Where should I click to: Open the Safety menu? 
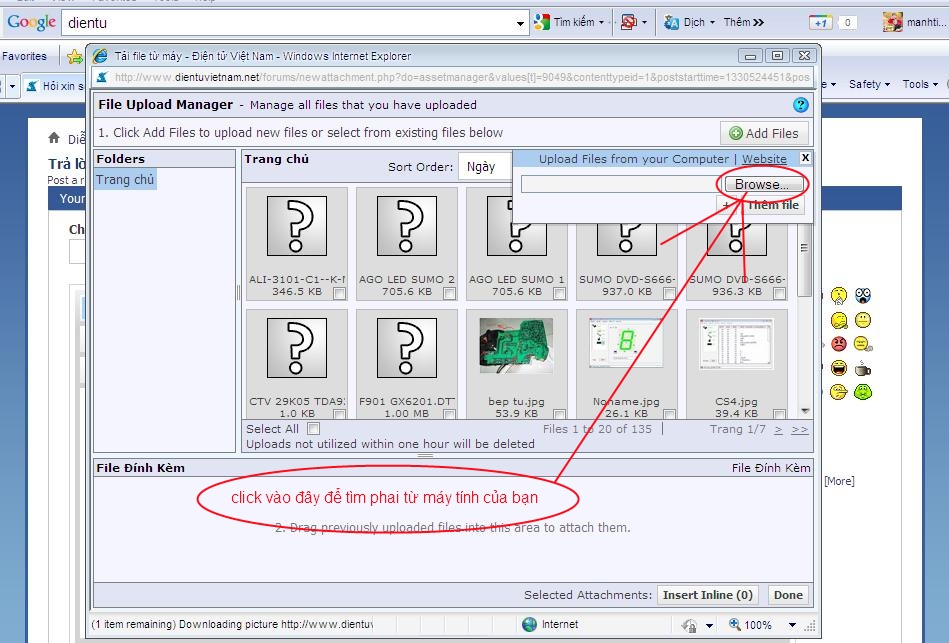869,84
